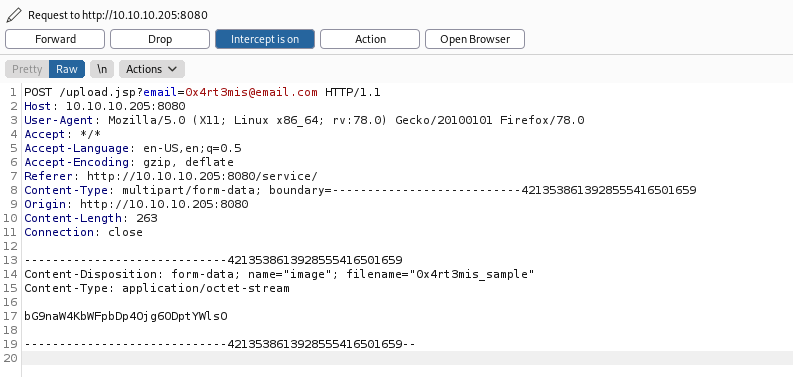
Task: Click the Content-Disposition form-data line
Action: [279, 274]
